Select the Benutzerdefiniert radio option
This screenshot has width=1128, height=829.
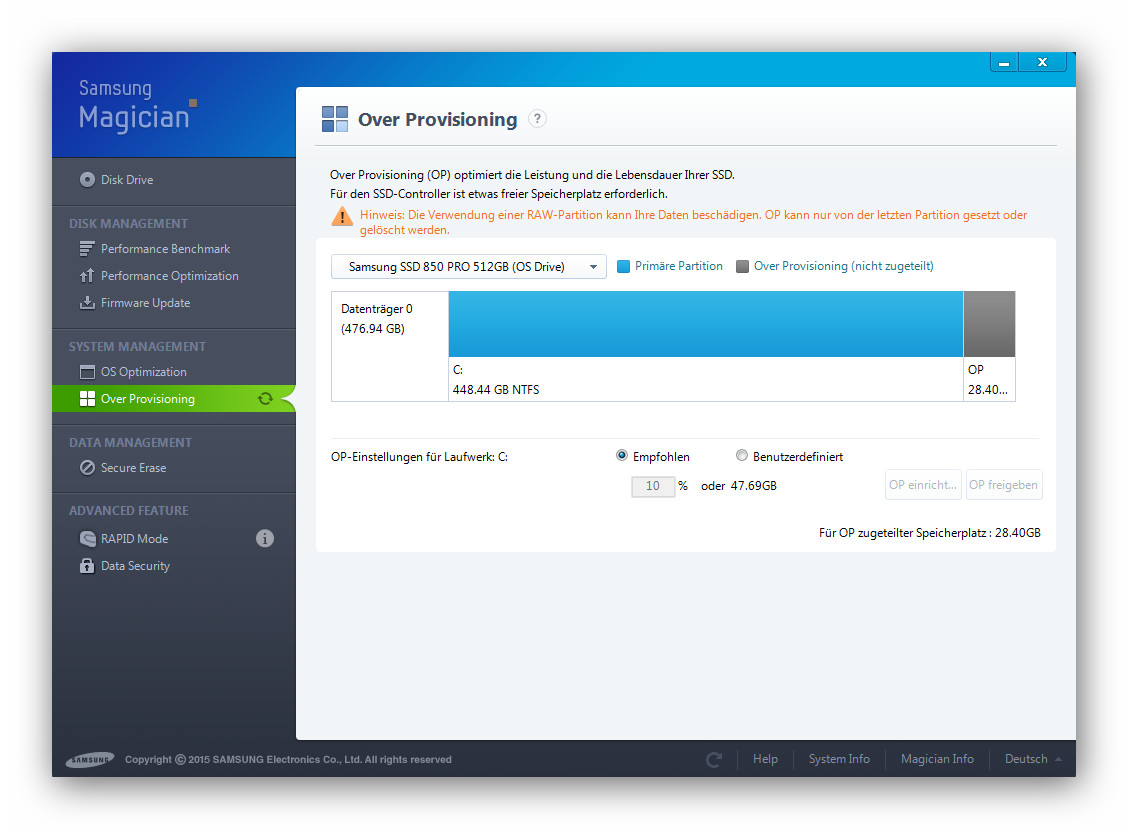(742, 456)
